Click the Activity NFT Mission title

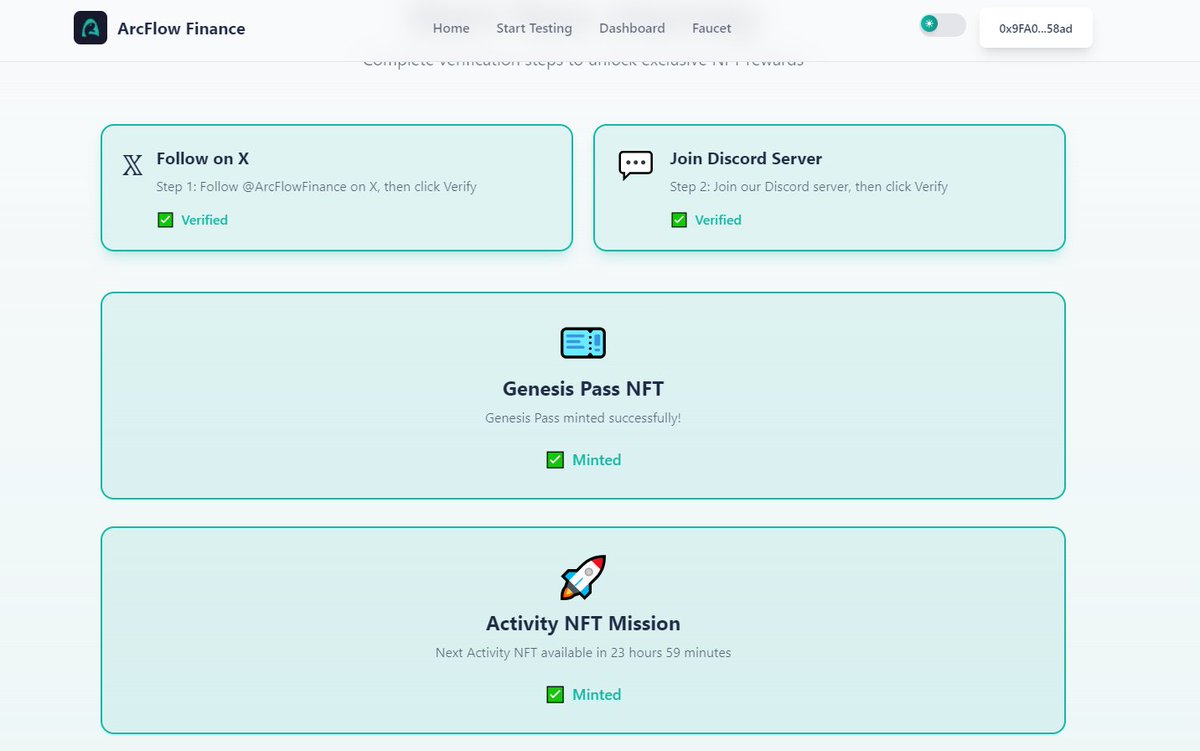[583, 623]
